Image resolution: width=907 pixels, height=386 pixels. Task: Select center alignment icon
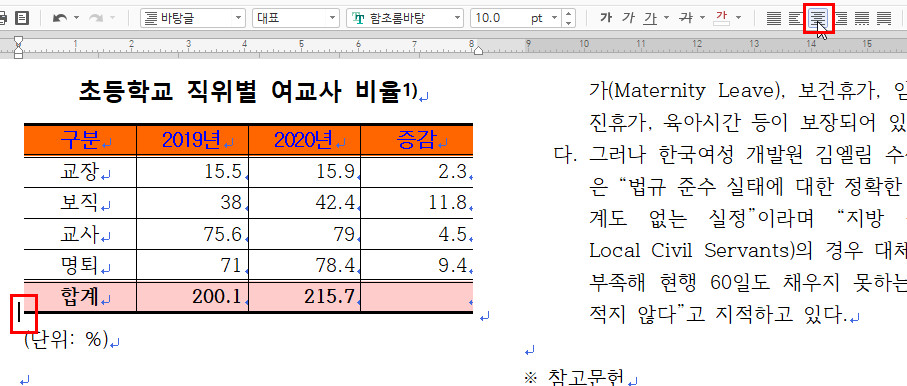pyautogui.click(x=818, y=19)
